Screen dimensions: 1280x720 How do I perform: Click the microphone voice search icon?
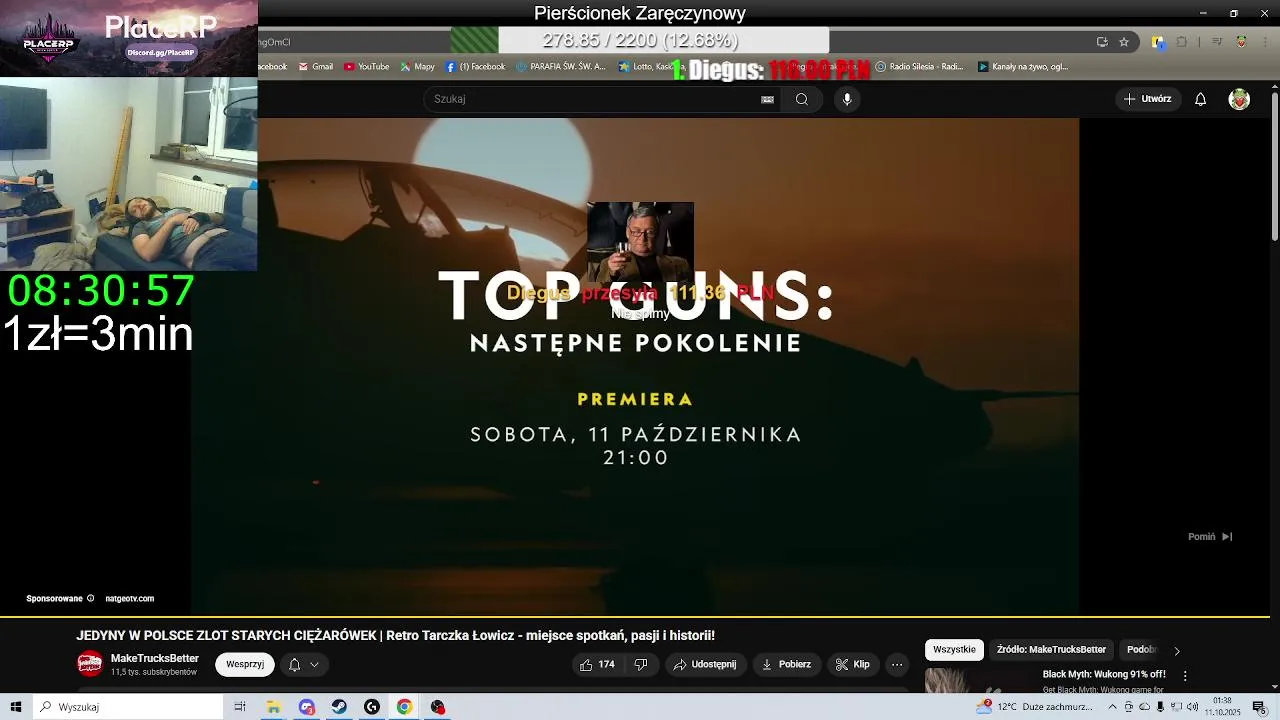pos(847,99)
